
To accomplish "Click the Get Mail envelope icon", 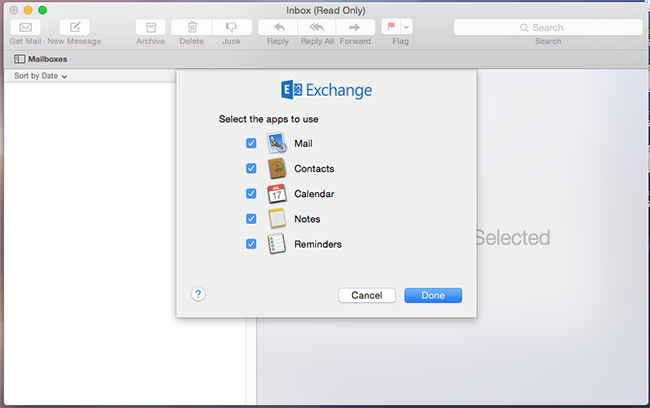I will [x=25, y=27].
